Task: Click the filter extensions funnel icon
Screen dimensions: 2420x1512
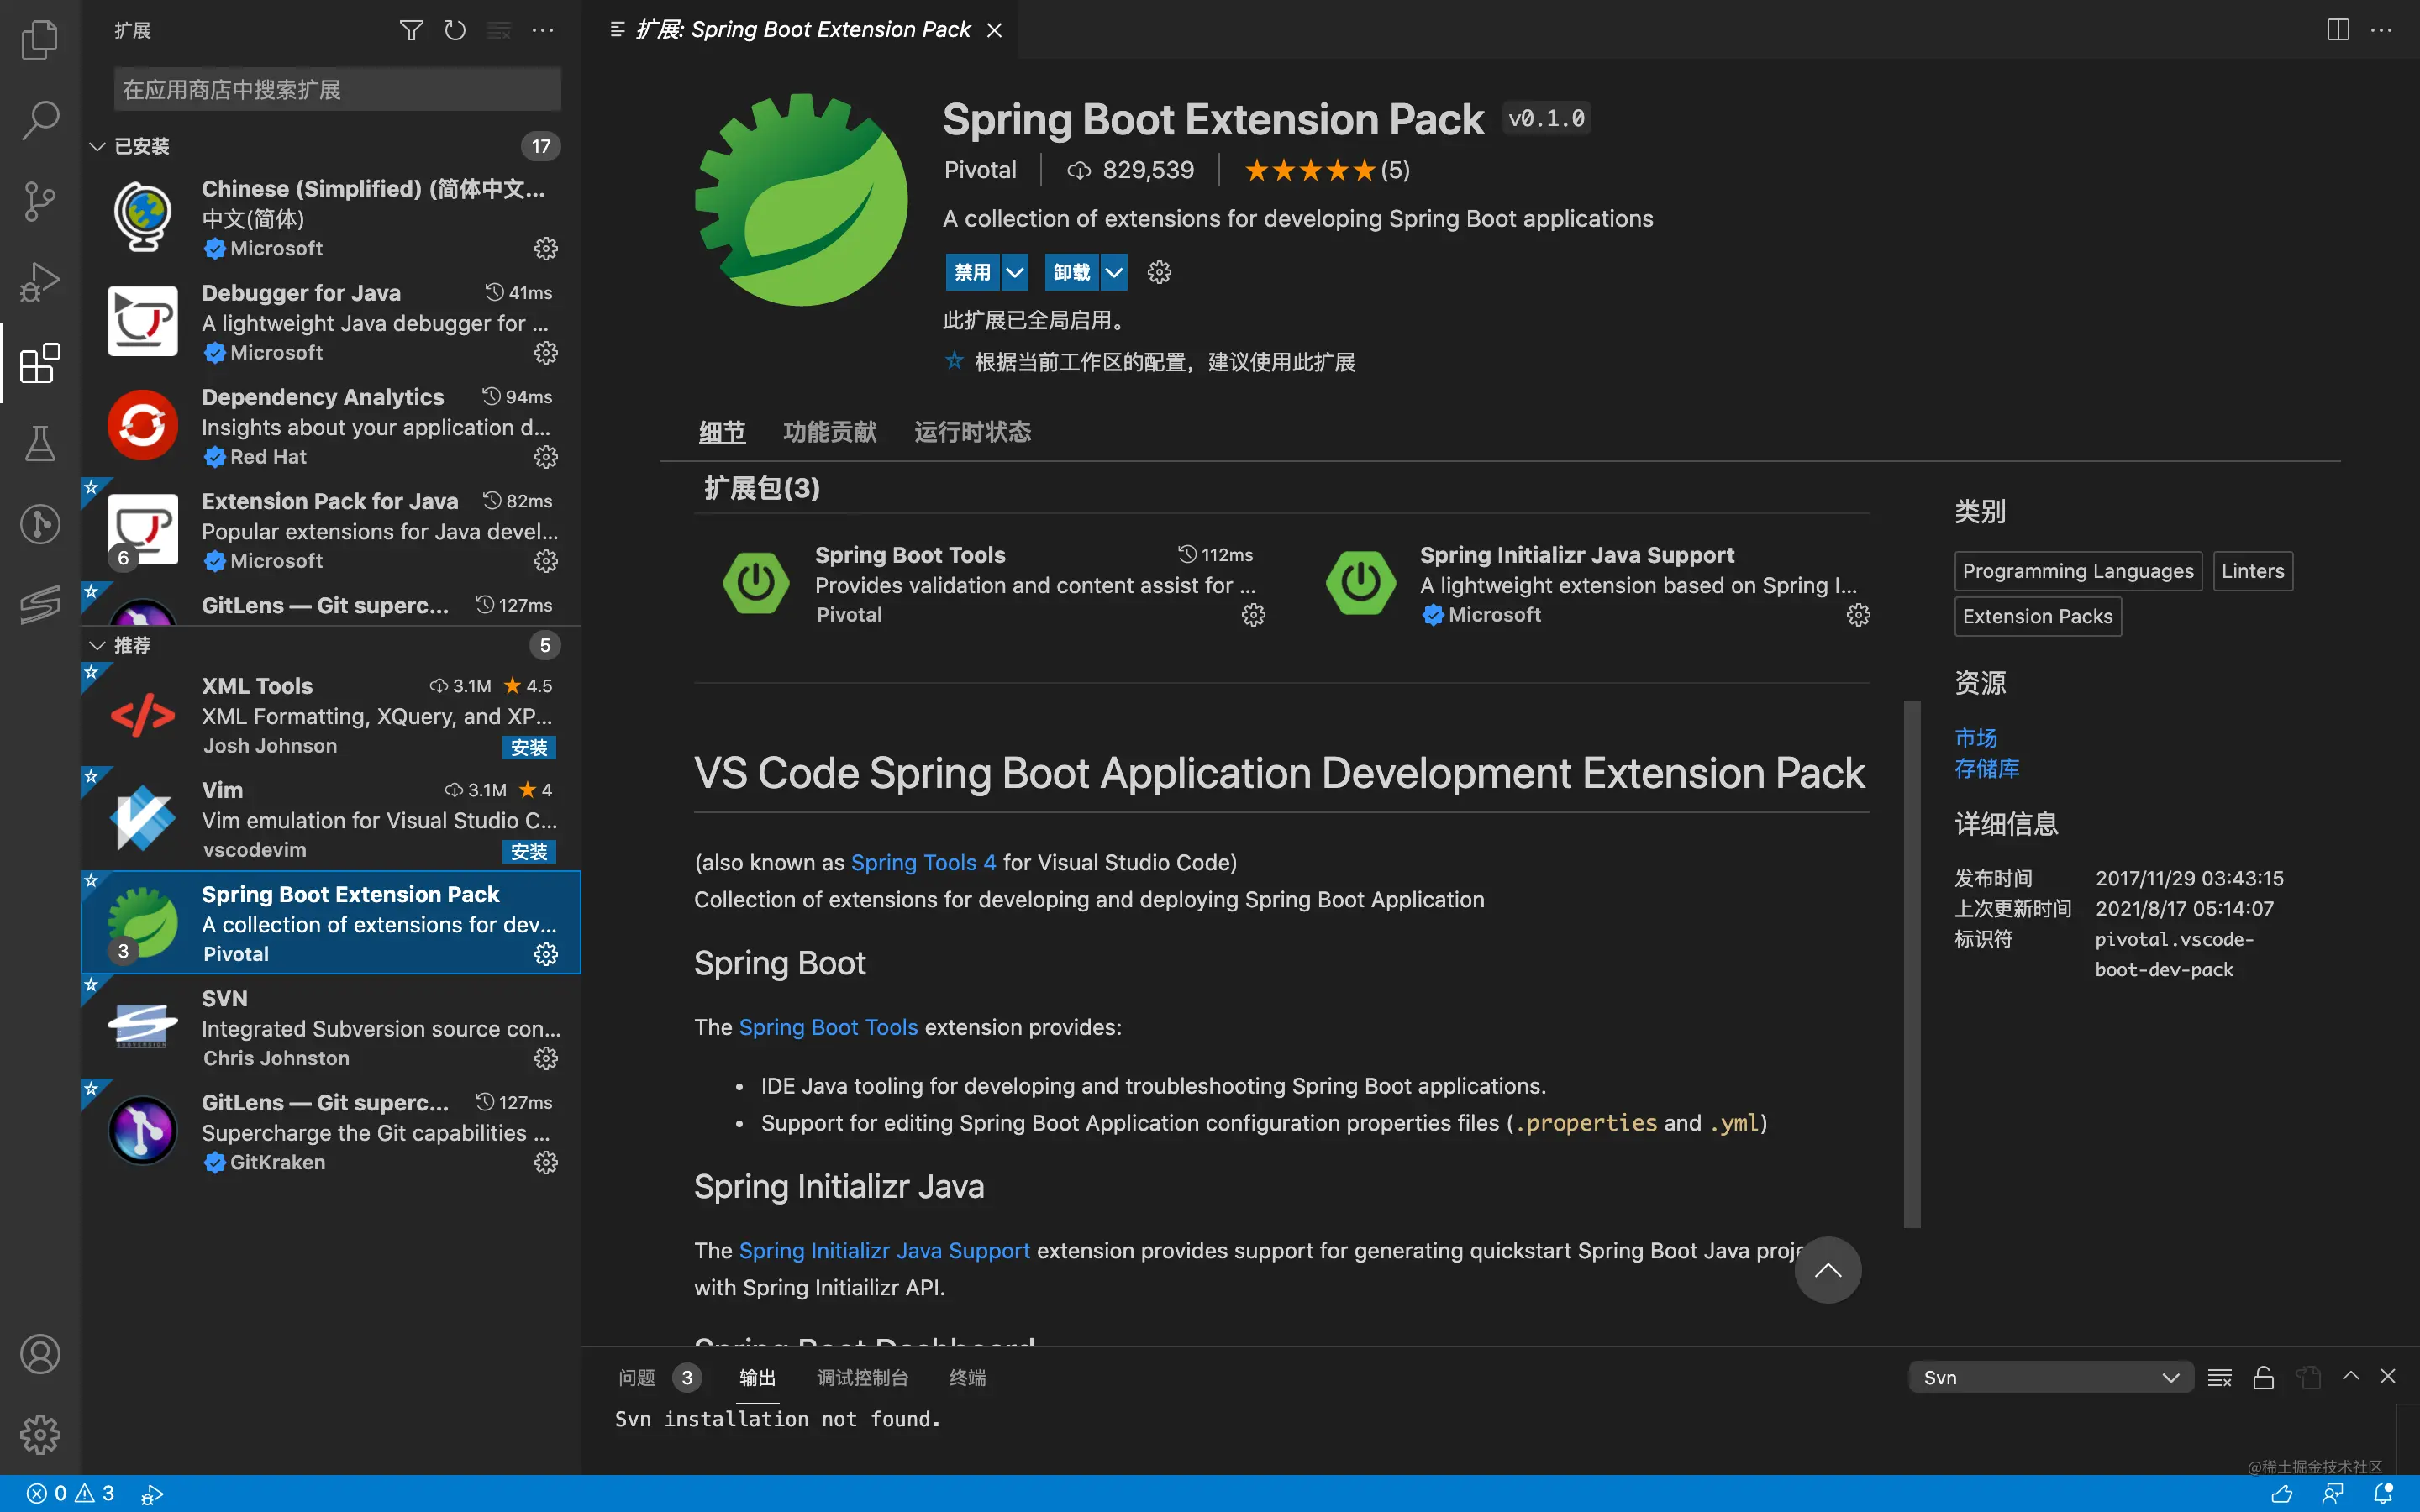Action: tap(411, 30)
